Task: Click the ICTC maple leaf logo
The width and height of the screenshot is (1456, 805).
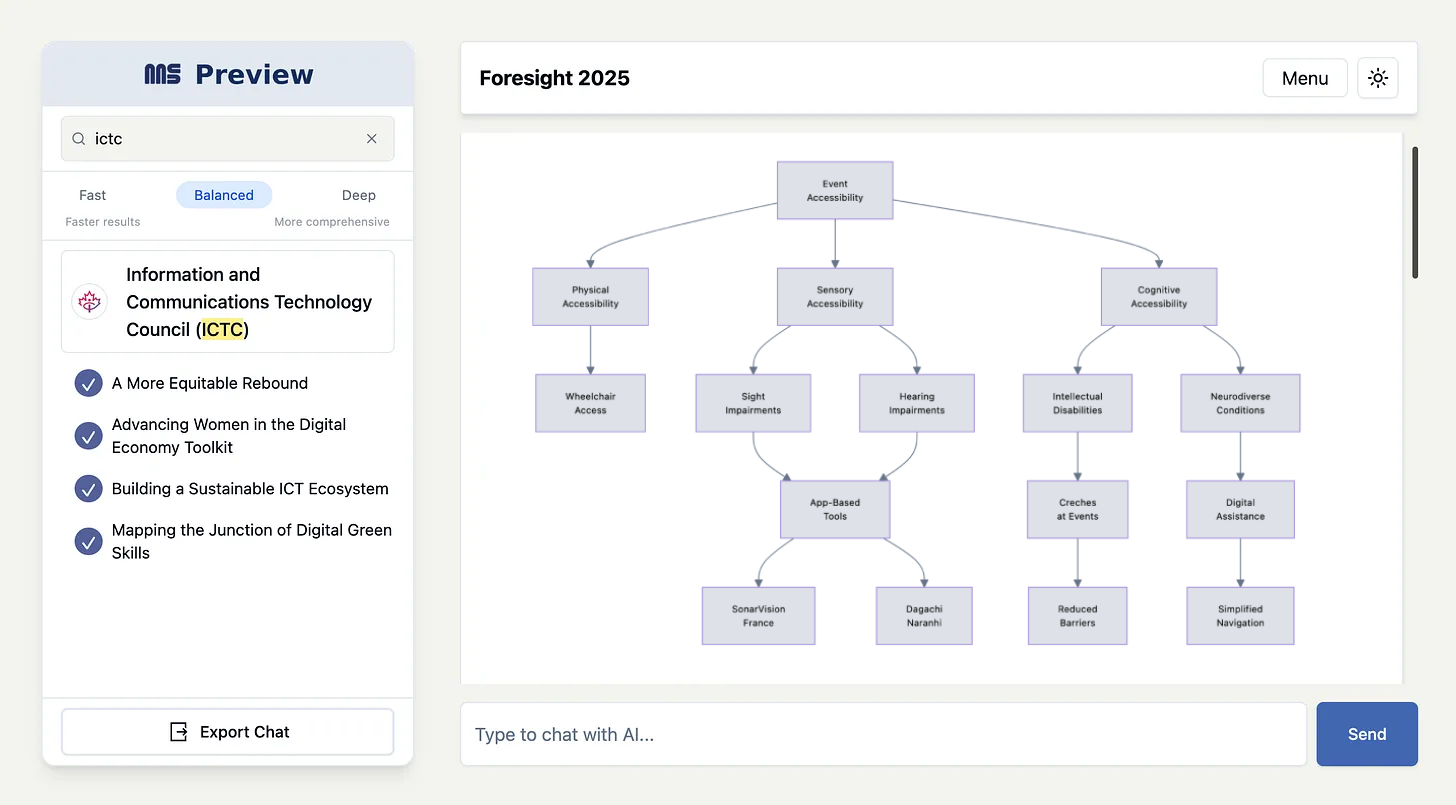Action: [x=90, y=302]
